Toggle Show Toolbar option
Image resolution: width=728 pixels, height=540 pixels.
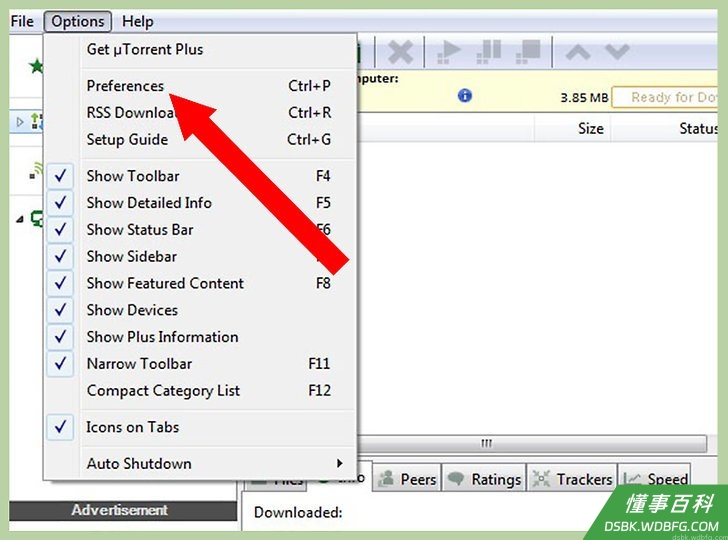coord(201,176)
